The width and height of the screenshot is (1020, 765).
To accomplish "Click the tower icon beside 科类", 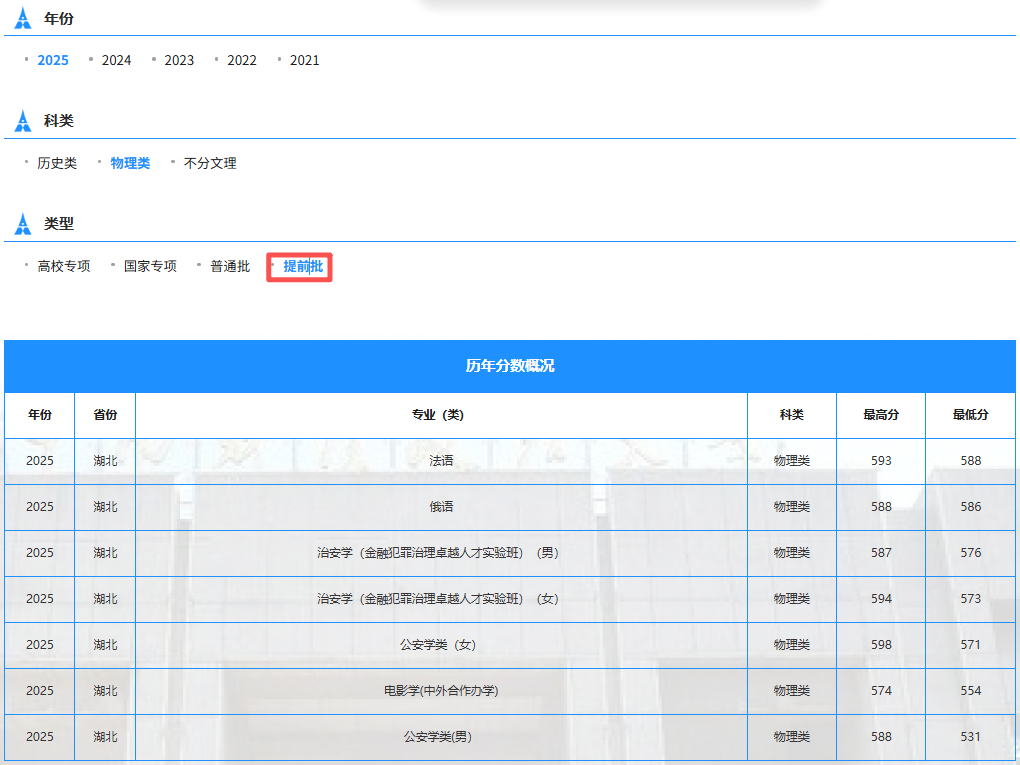I will point(23,121).
